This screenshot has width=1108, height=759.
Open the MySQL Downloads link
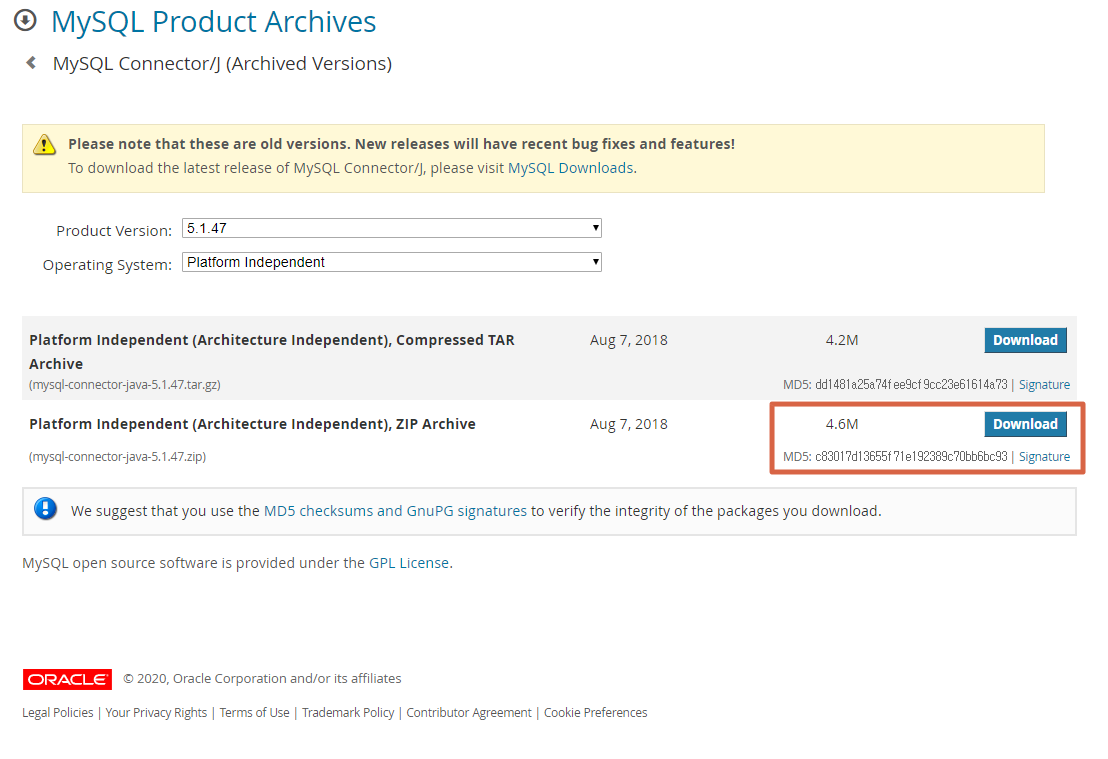coord(570,168)
